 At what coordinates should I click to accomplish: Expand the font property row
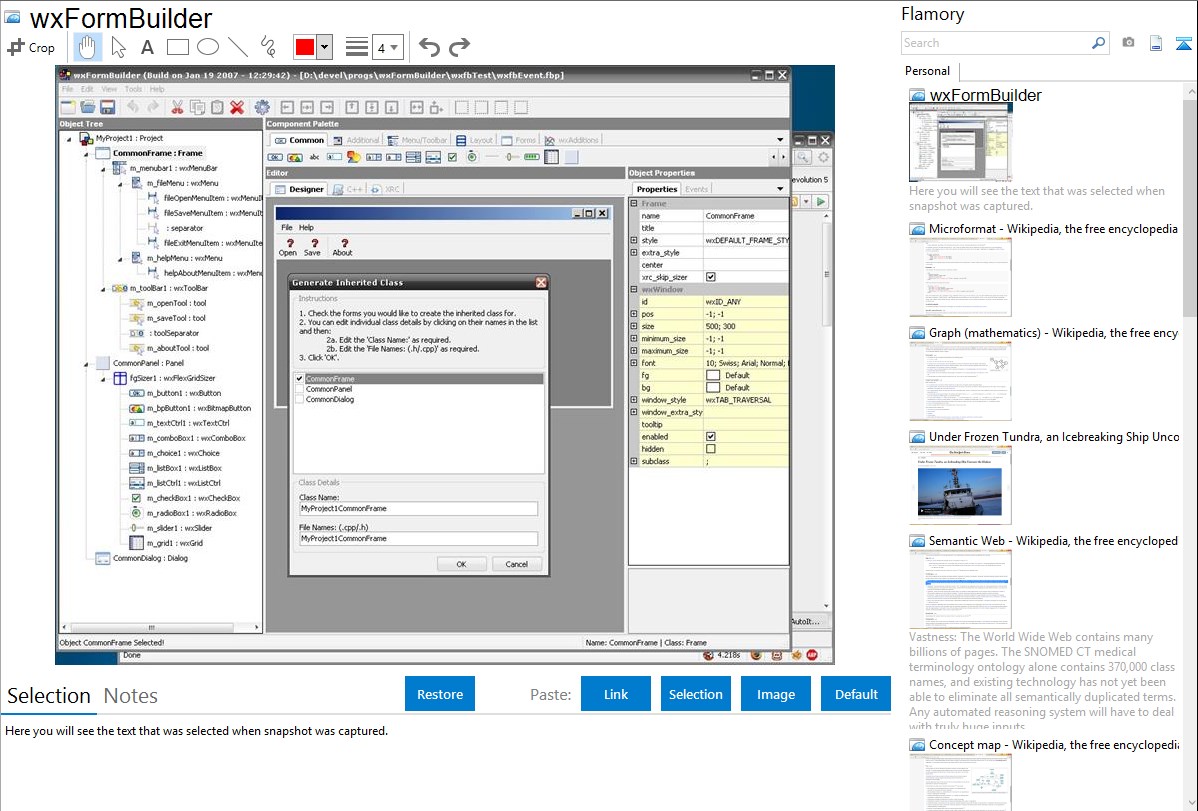(x=633, y=362)
